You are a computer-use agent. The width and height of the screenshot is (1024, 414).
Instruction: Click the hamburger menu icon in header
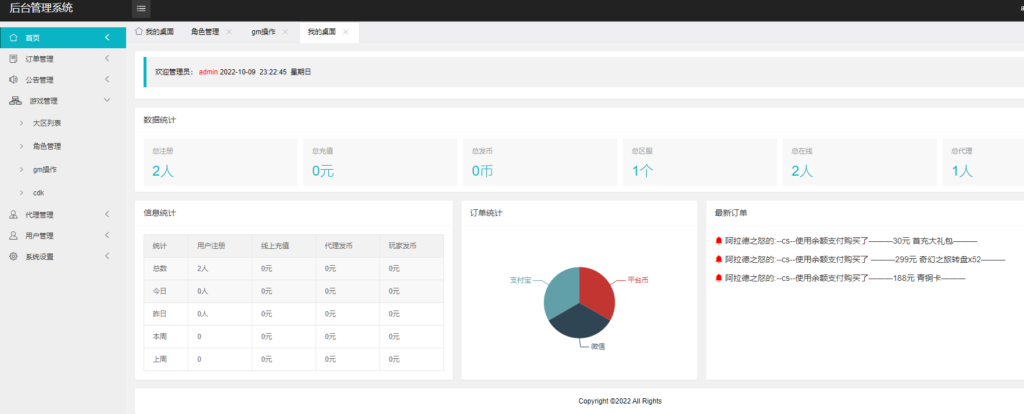pos(141,9)
